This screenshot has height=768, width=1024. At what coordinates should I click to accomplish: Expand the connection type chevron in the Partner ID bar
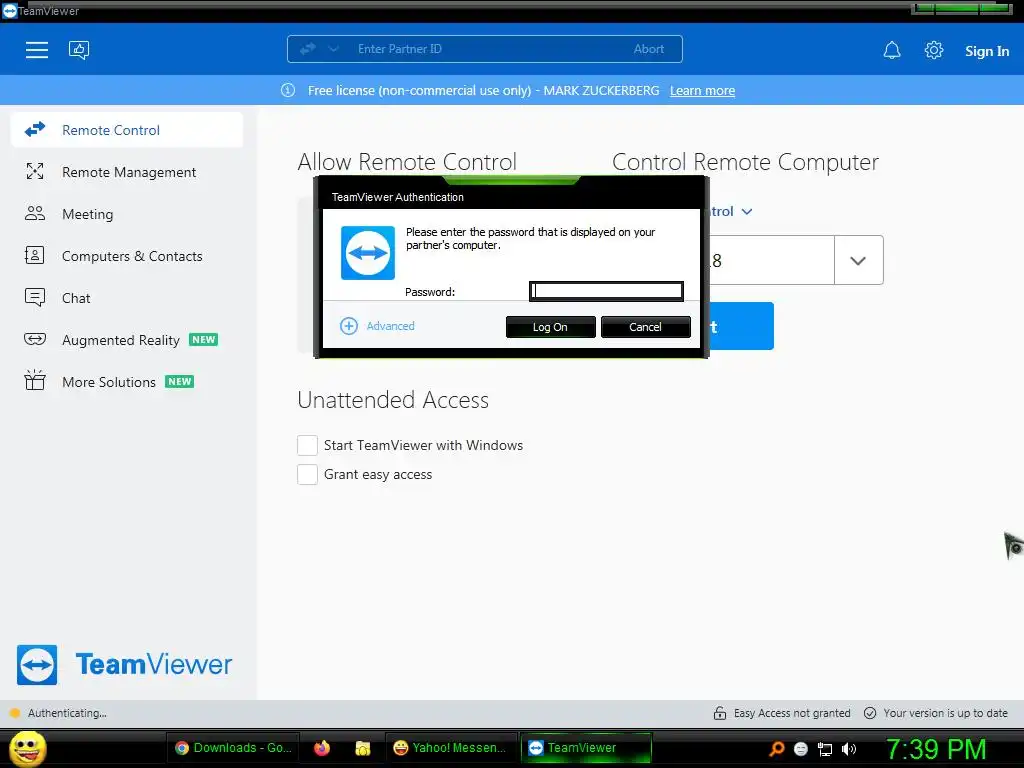(334, 49)
